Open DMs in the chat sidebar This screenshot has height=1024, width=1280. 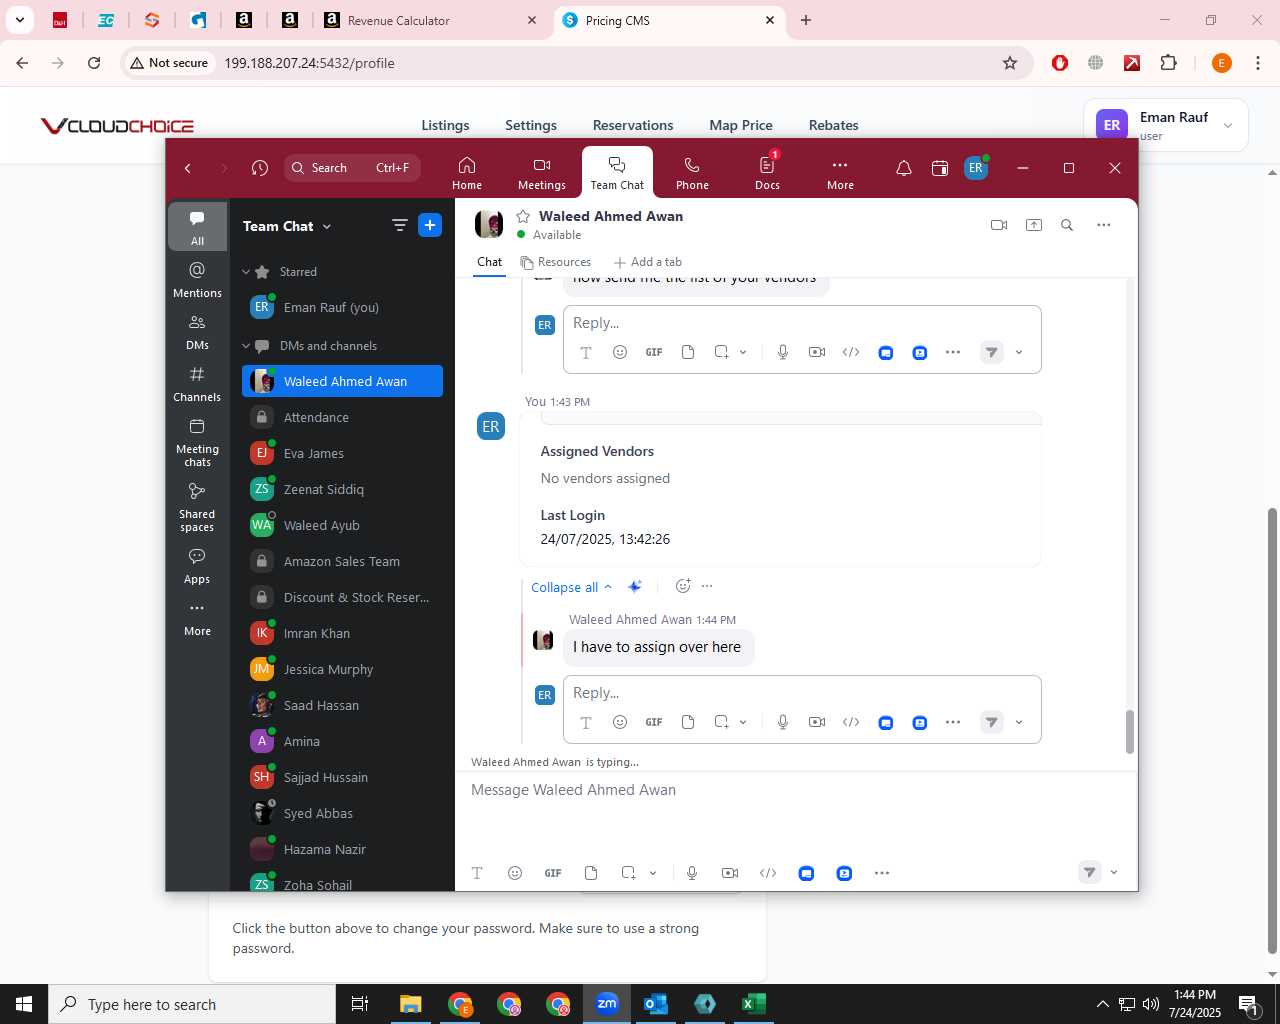(197, 332)
